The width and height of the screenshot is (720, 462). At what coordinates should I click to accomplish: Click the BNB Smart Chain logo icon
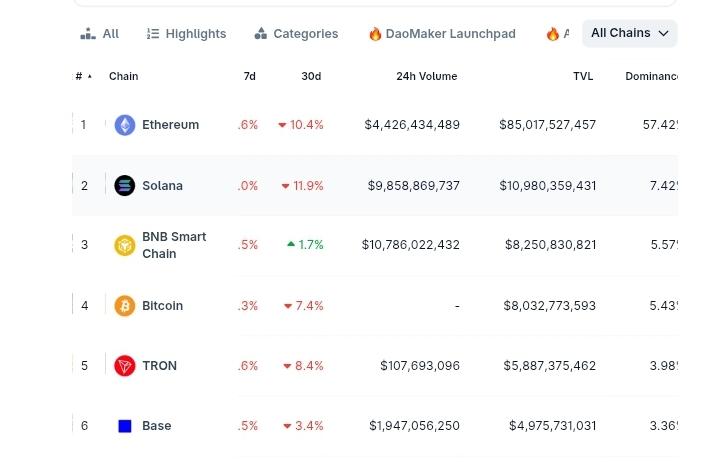click(124, 245)
